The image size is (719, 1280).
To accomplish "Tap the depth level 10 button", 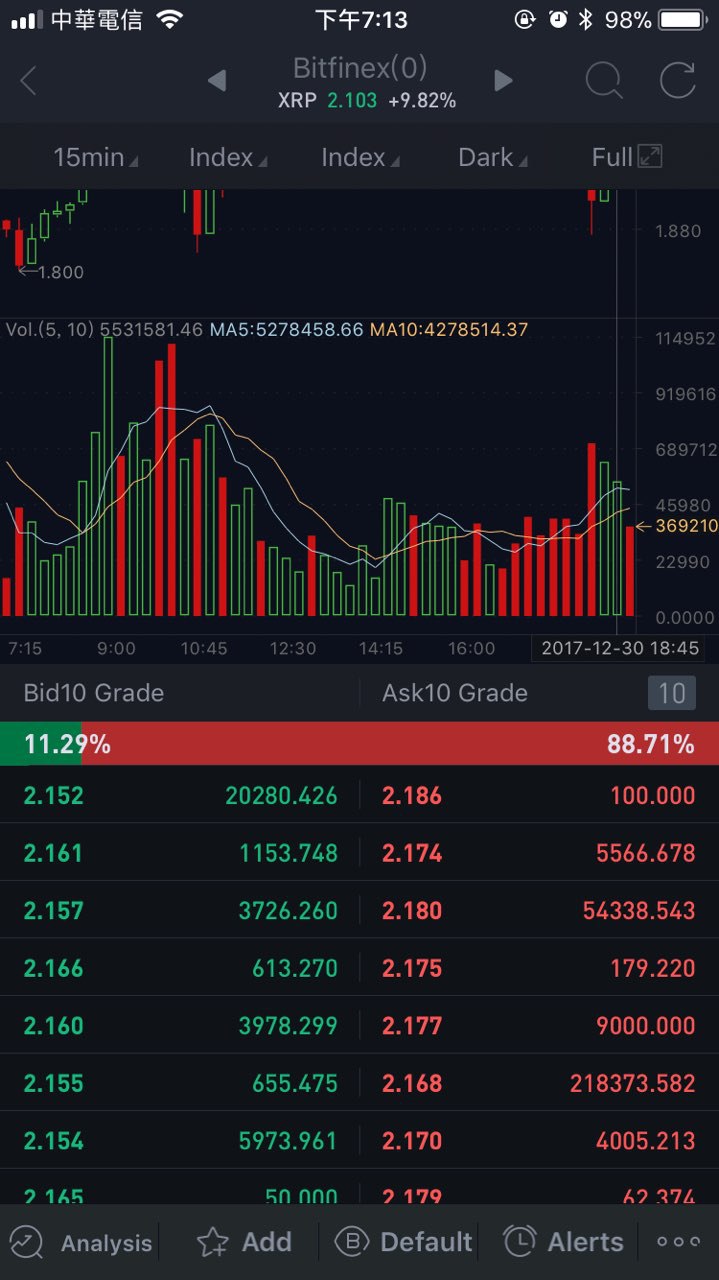I will [671, 693].
